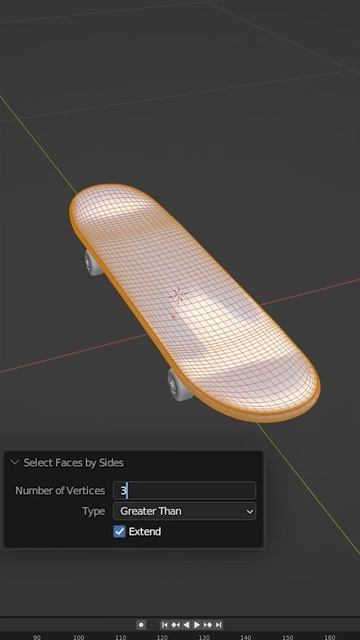Click frame 140 on the timeline ruler
Screen dimensions: 360x640
[246, 637]
